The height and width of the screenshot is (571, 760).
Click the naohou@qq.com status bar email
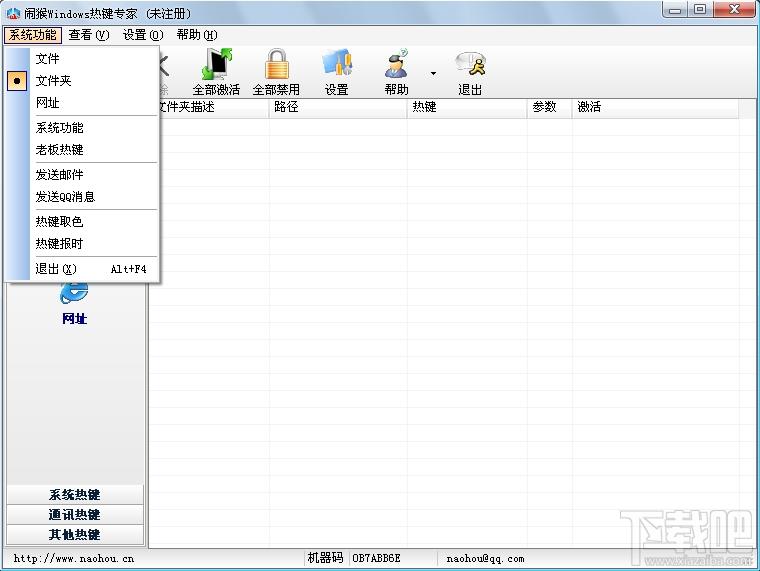485,558
